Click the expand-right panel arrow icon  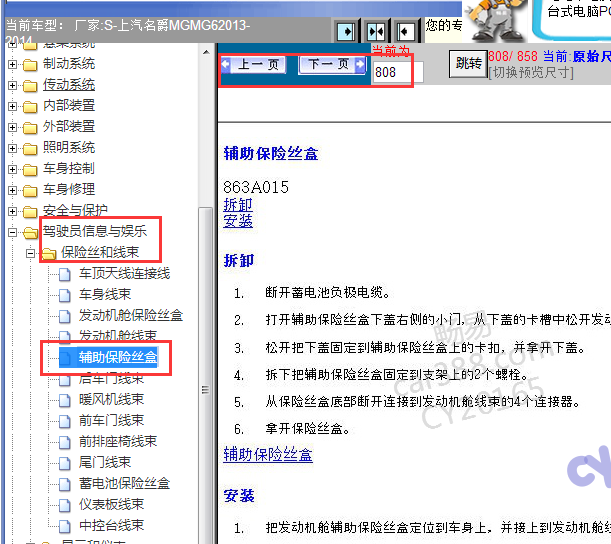(346, 31)
